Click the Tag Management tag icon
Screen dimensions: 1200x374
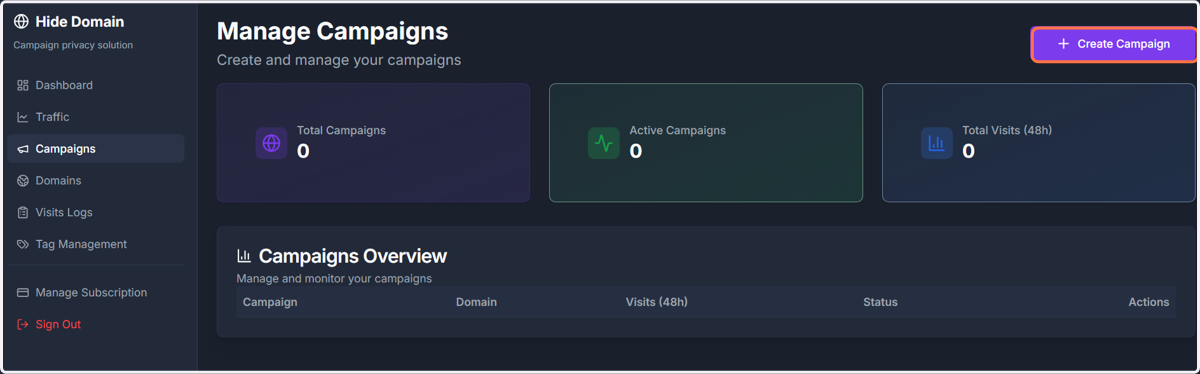23,245
